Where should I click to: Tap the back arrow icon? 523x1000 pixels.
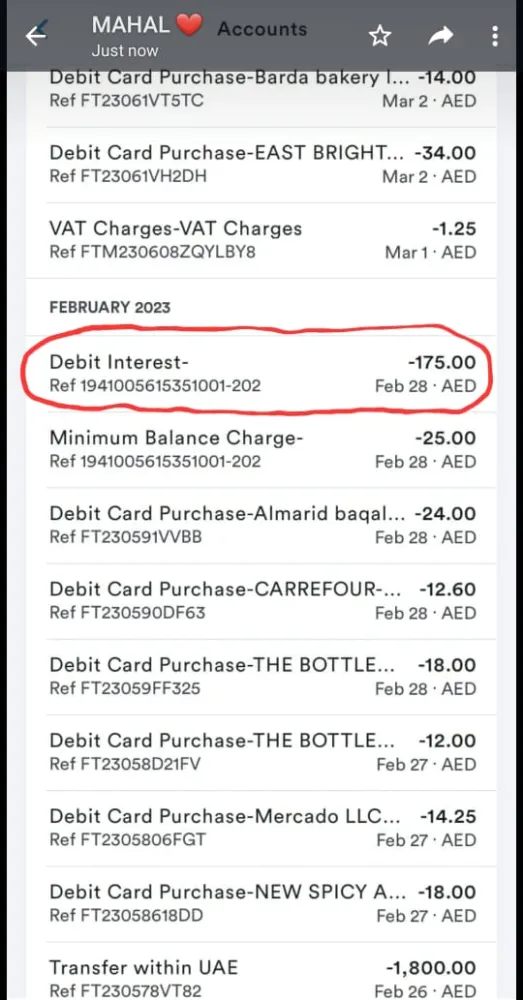[36, 36]
